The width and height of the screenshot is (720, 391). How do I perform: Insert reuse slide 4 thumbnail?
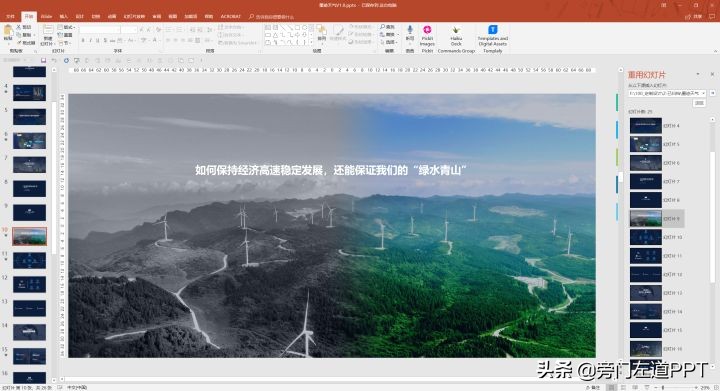pos(646,125)
